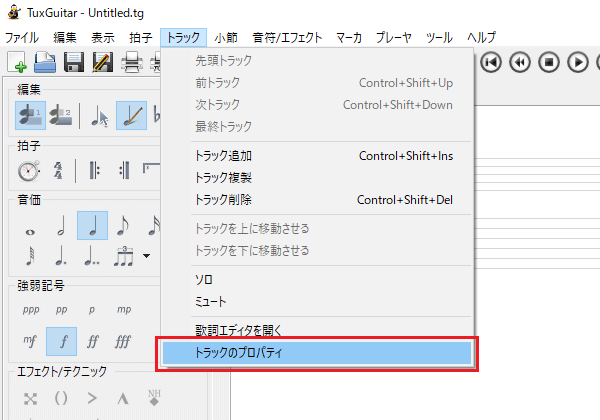The image size is (600, 420).
Task: Apply the natural harmonic NH effect
Action: click(x=154, y=398)
